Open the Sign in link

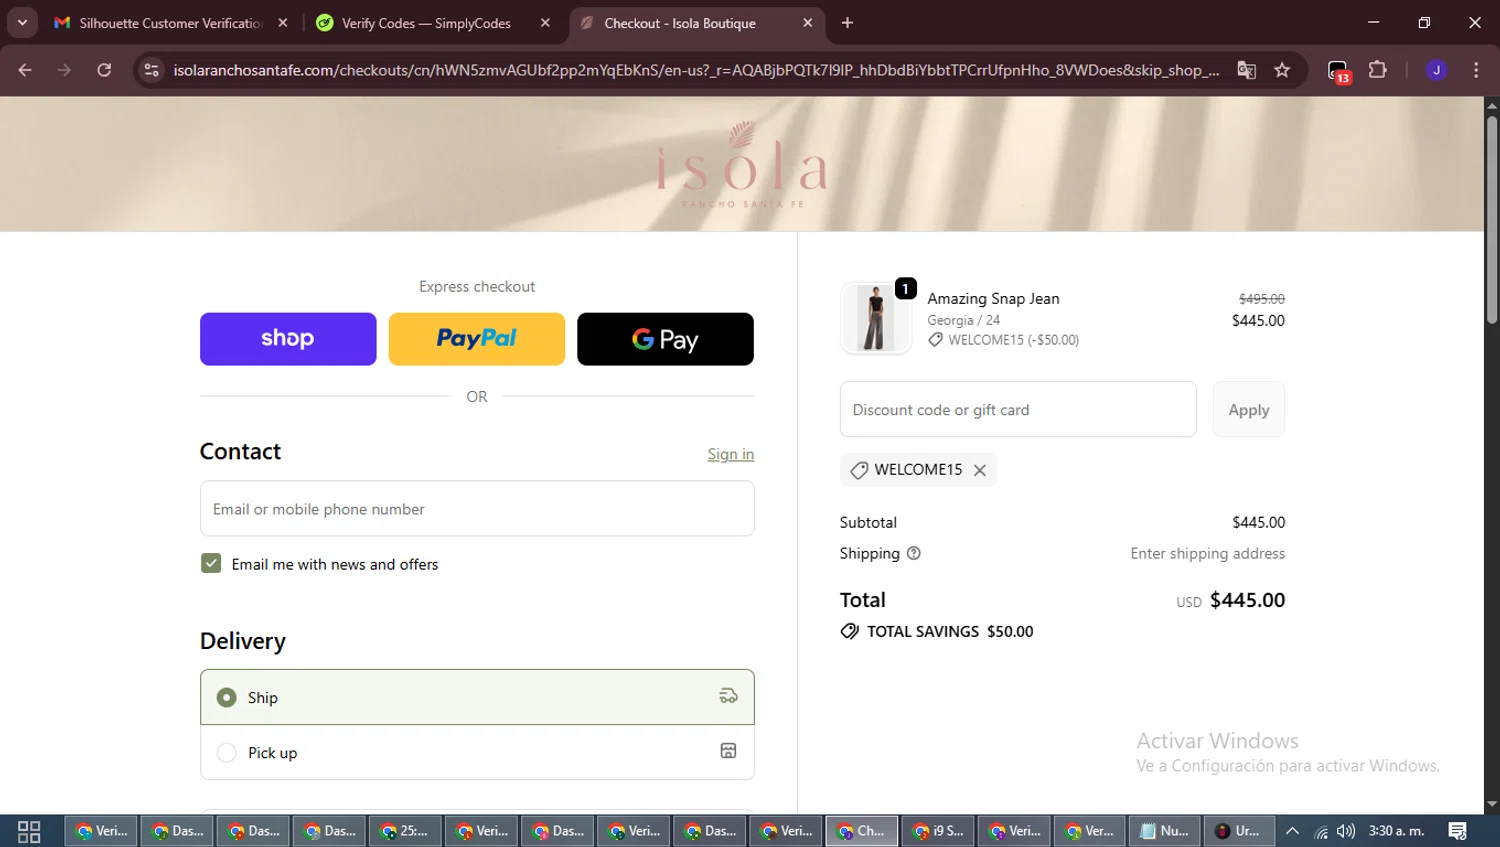731,454
